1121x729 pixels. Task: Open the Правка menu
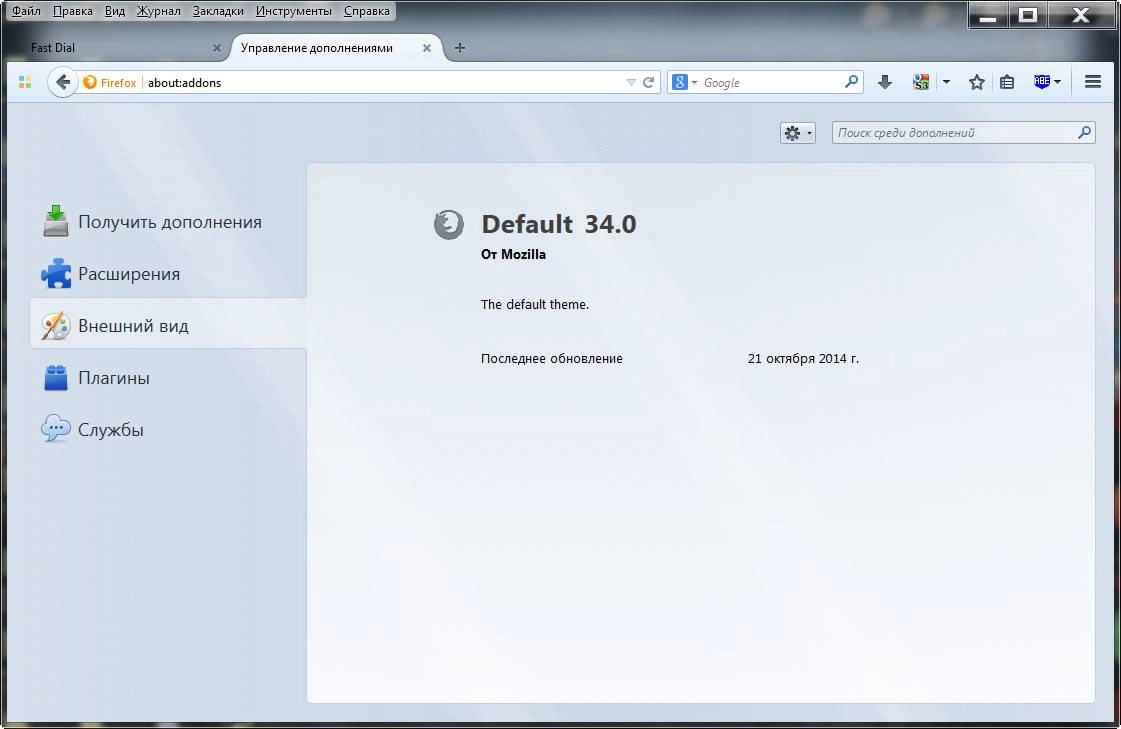[72, 11]
